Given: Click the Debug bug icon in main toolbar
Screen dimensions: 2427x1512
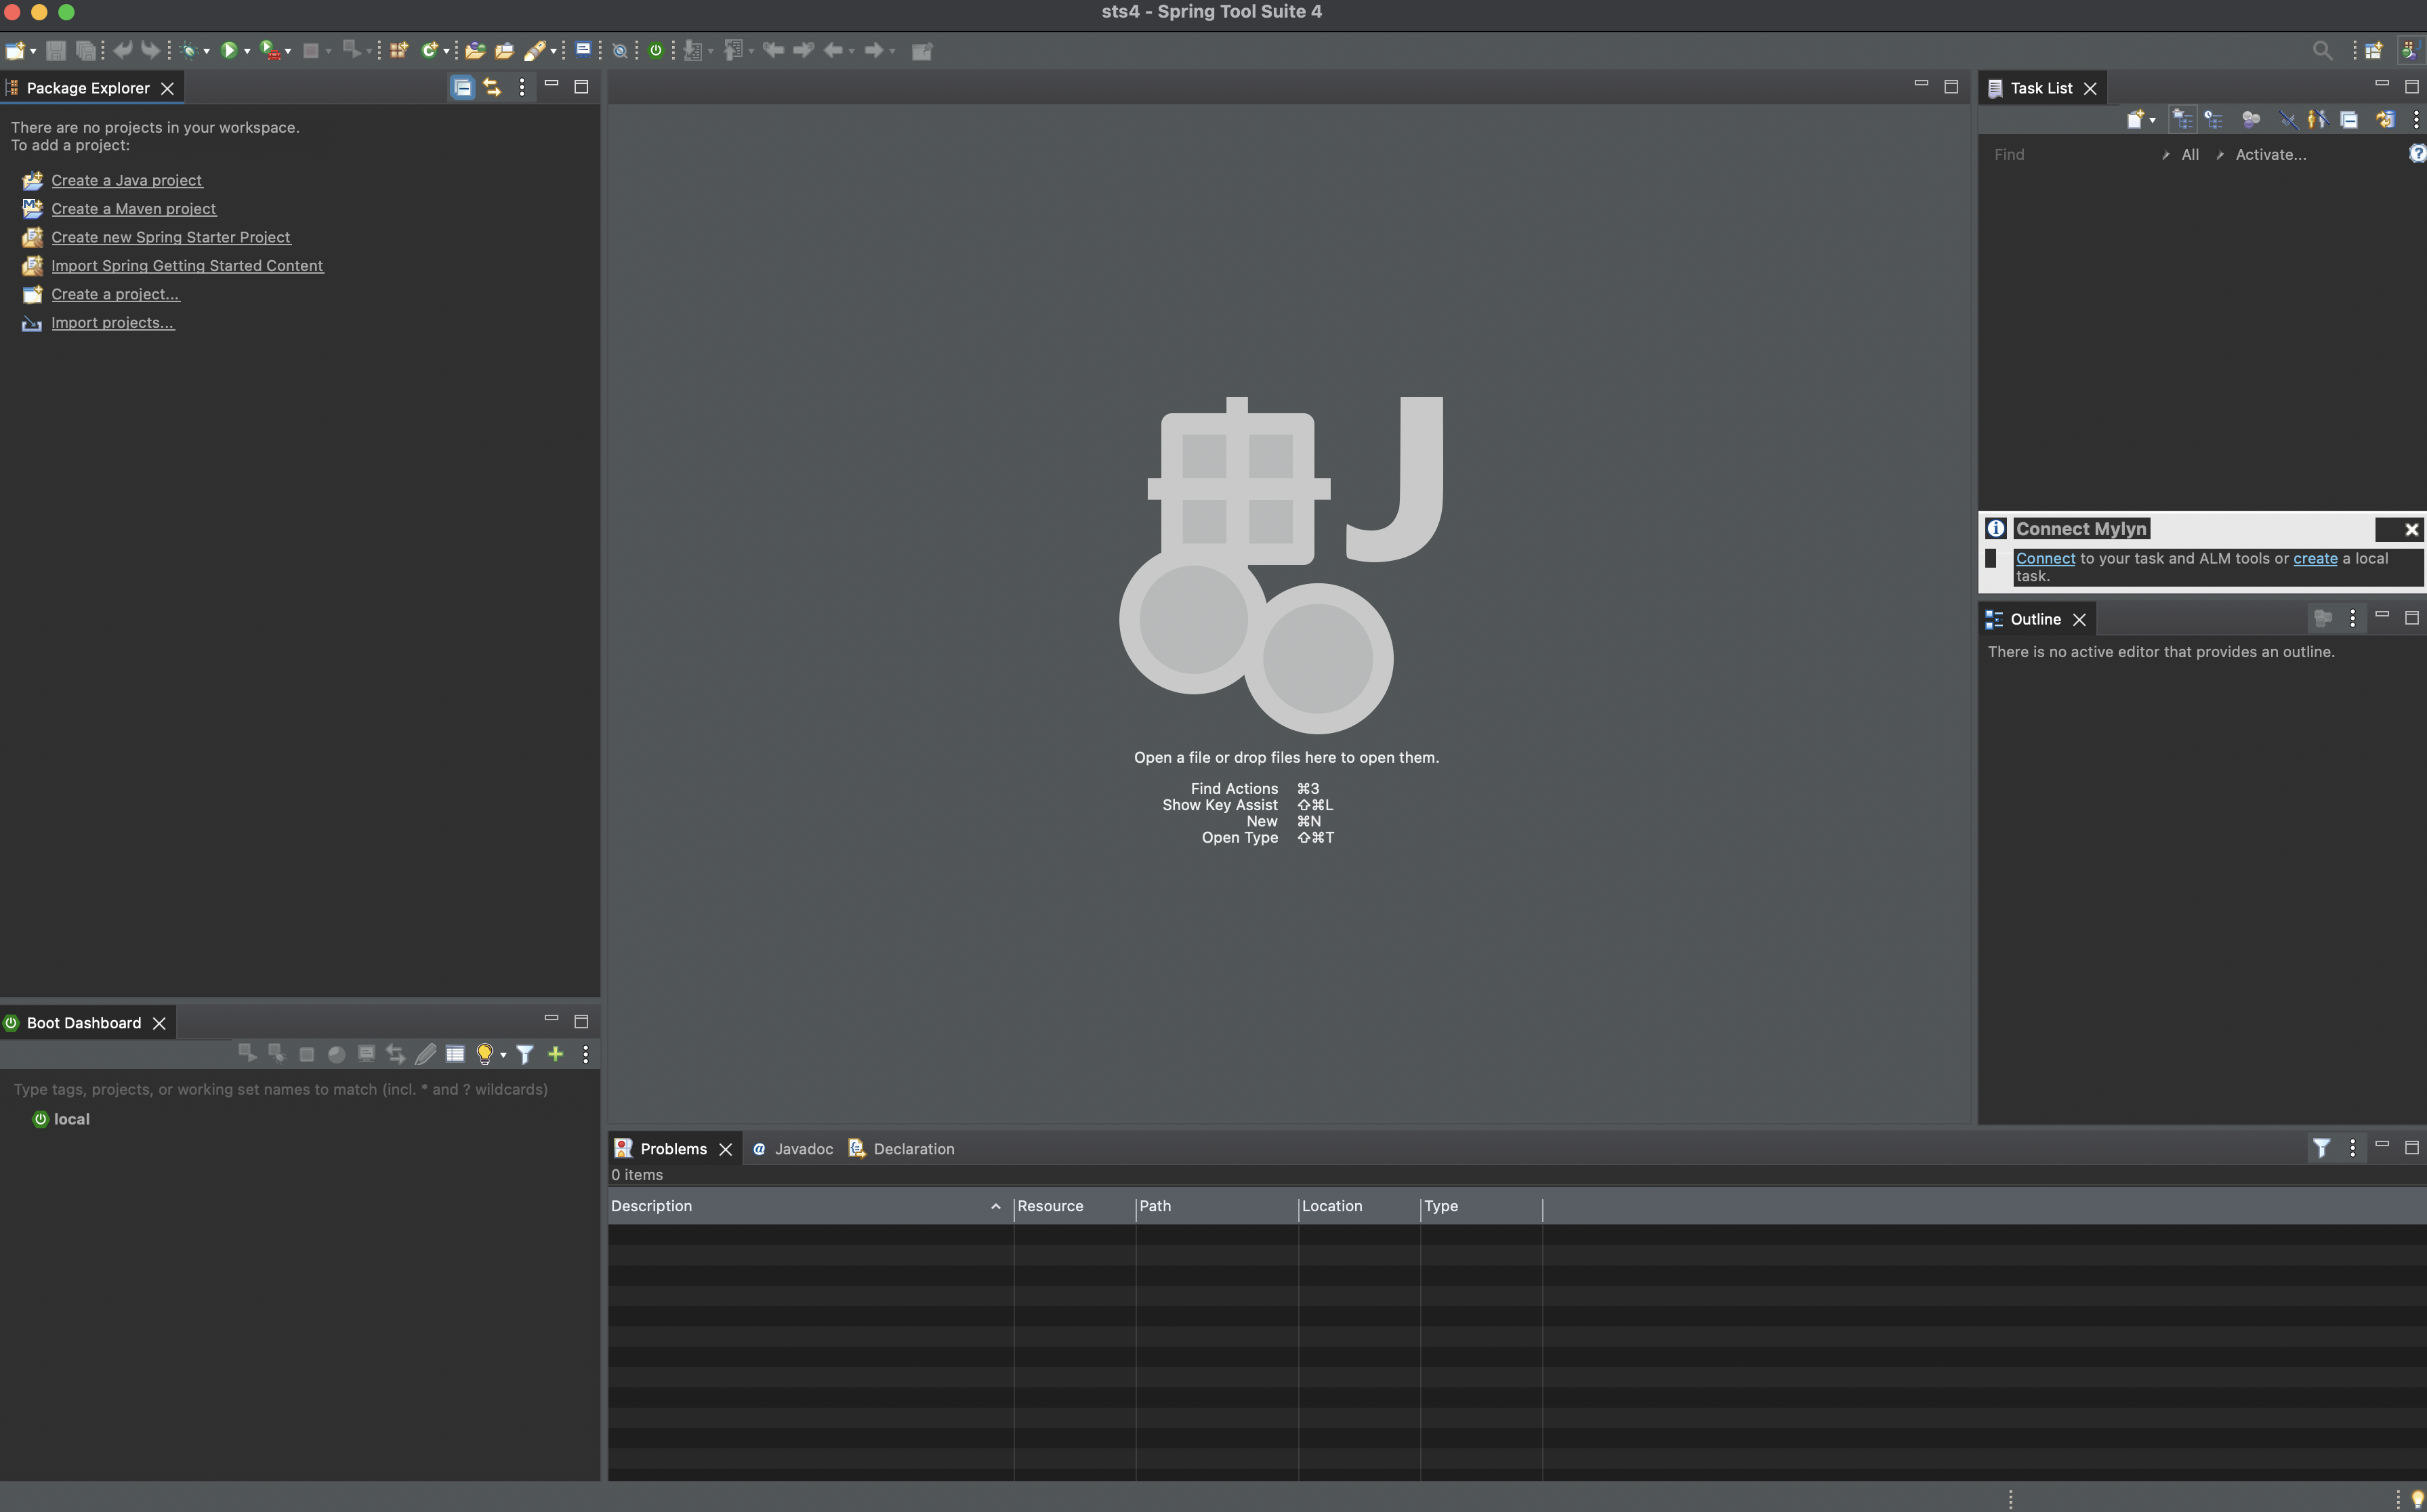Looking at the screenshot, I should pyautogui.click(x=189, y=50).
